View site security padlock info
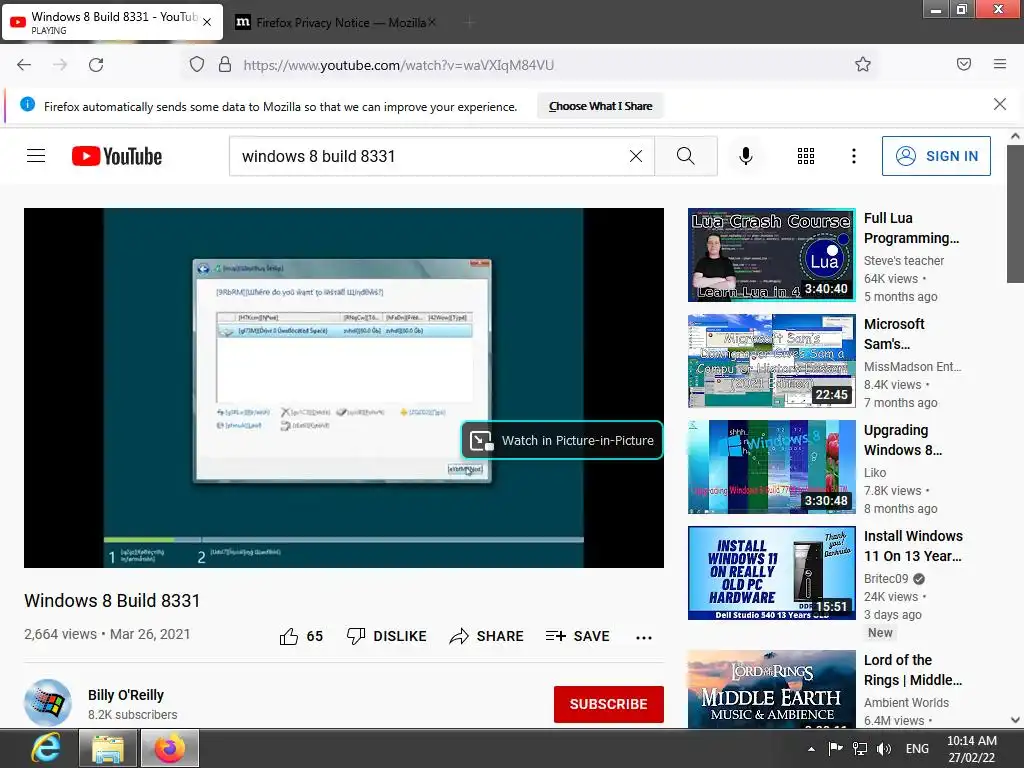 (225, 65)
